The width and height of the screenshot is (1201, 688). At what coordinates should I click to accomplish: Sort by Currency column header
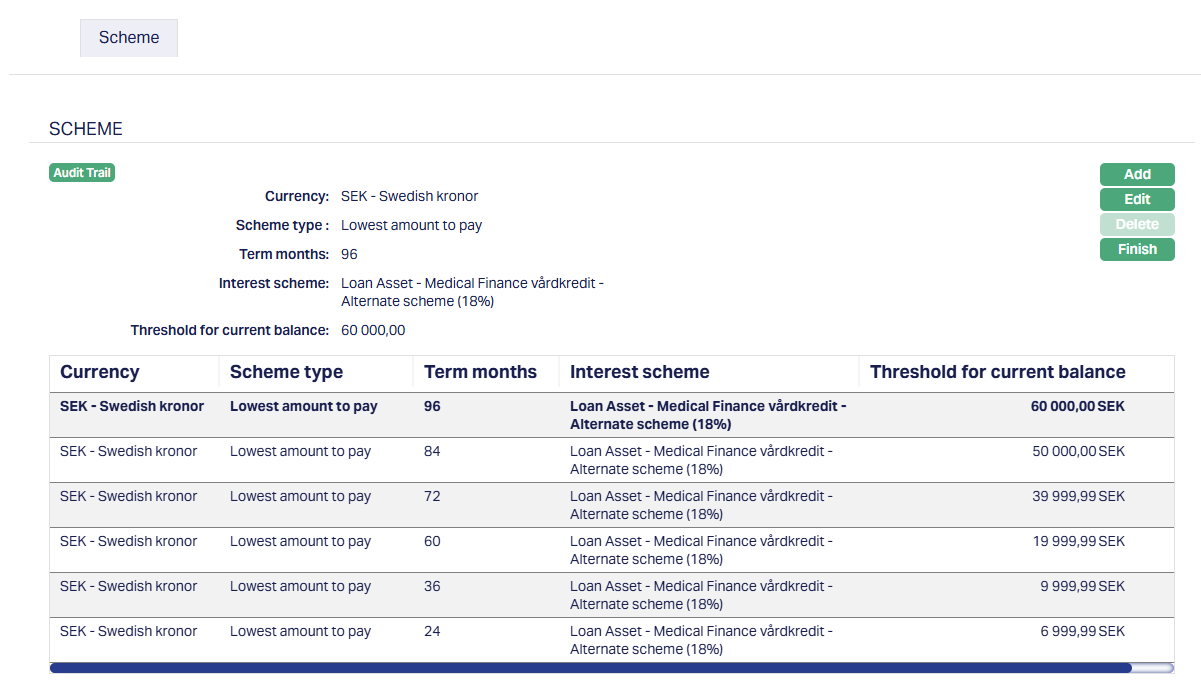pyautogui.click(x=100, y=372)
